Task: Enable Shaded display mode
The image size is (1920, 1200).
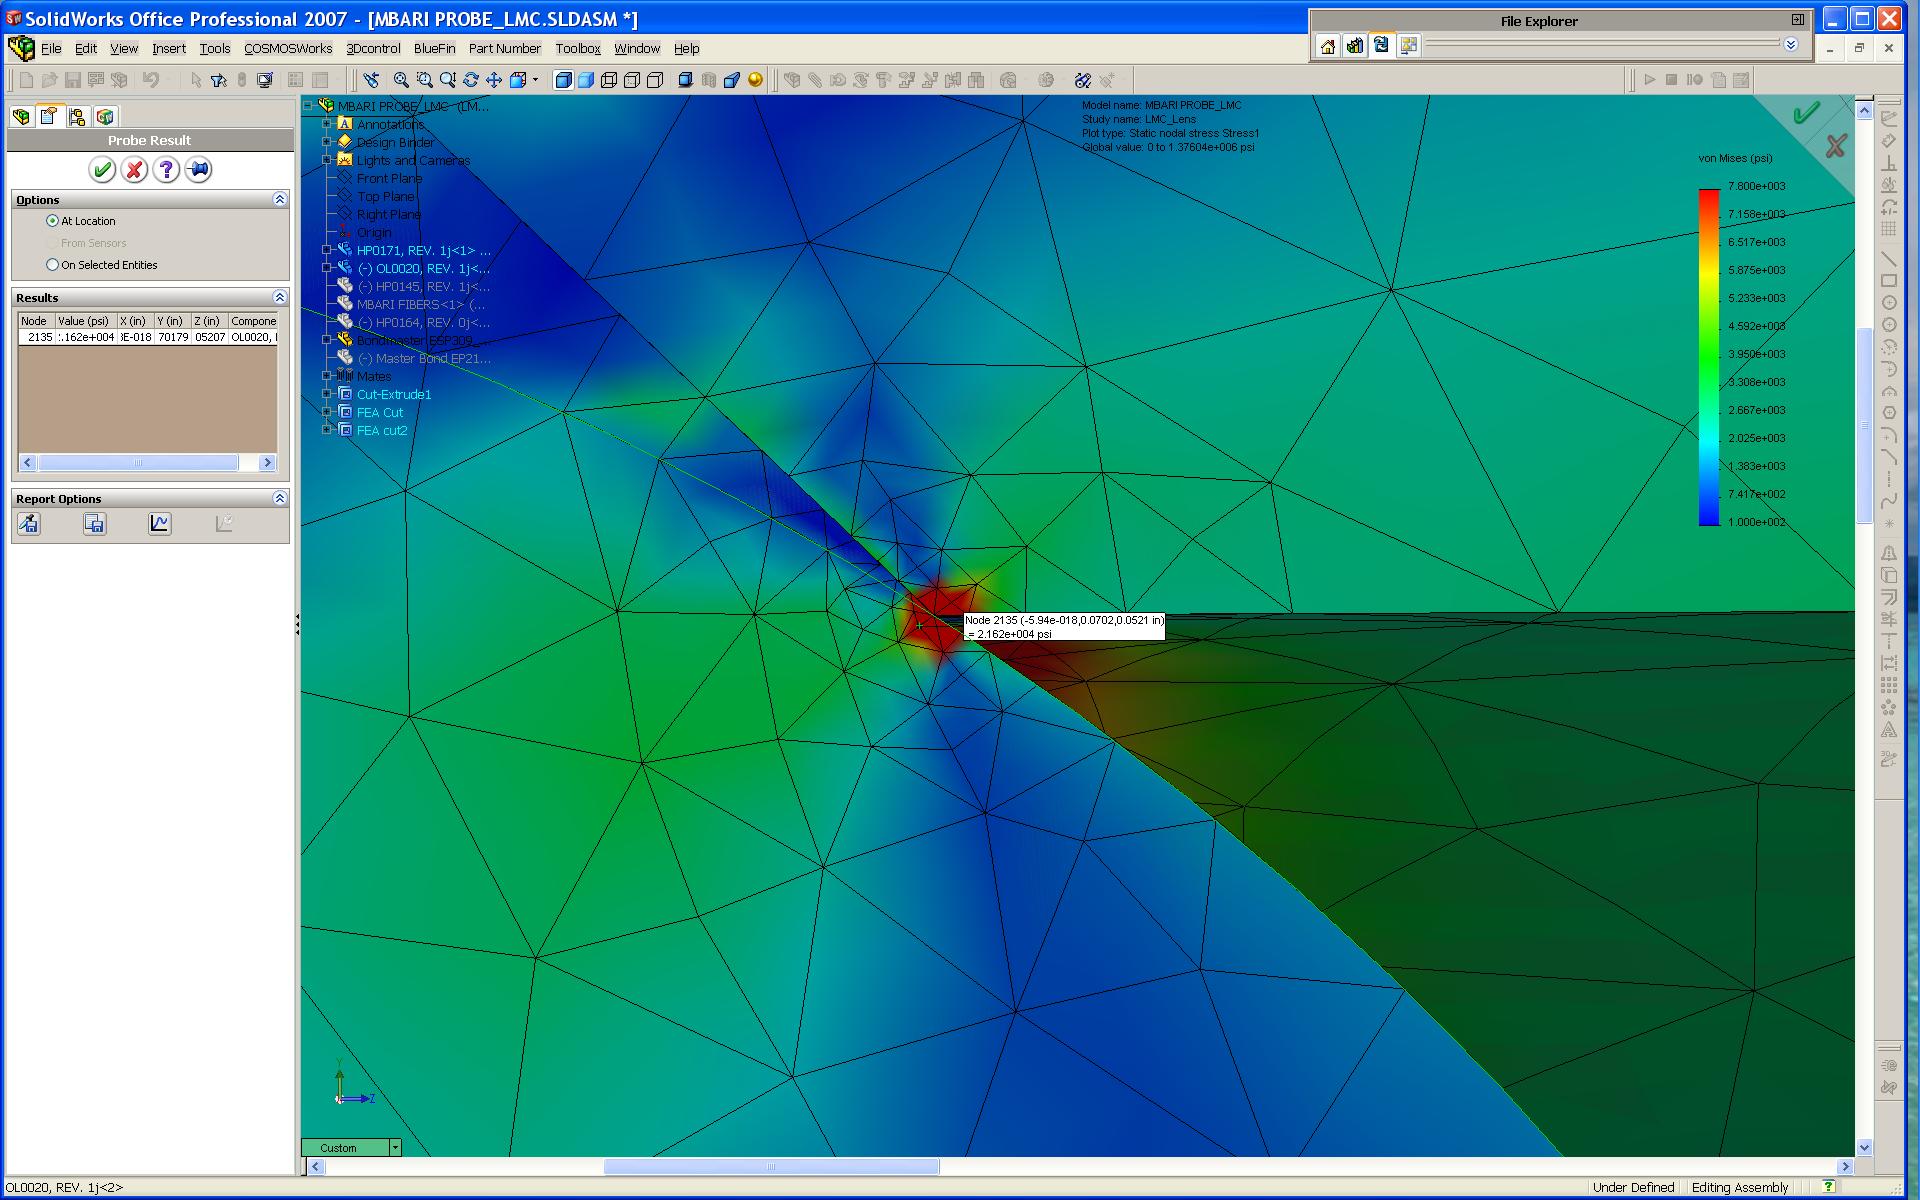Action: pos(586,80)
